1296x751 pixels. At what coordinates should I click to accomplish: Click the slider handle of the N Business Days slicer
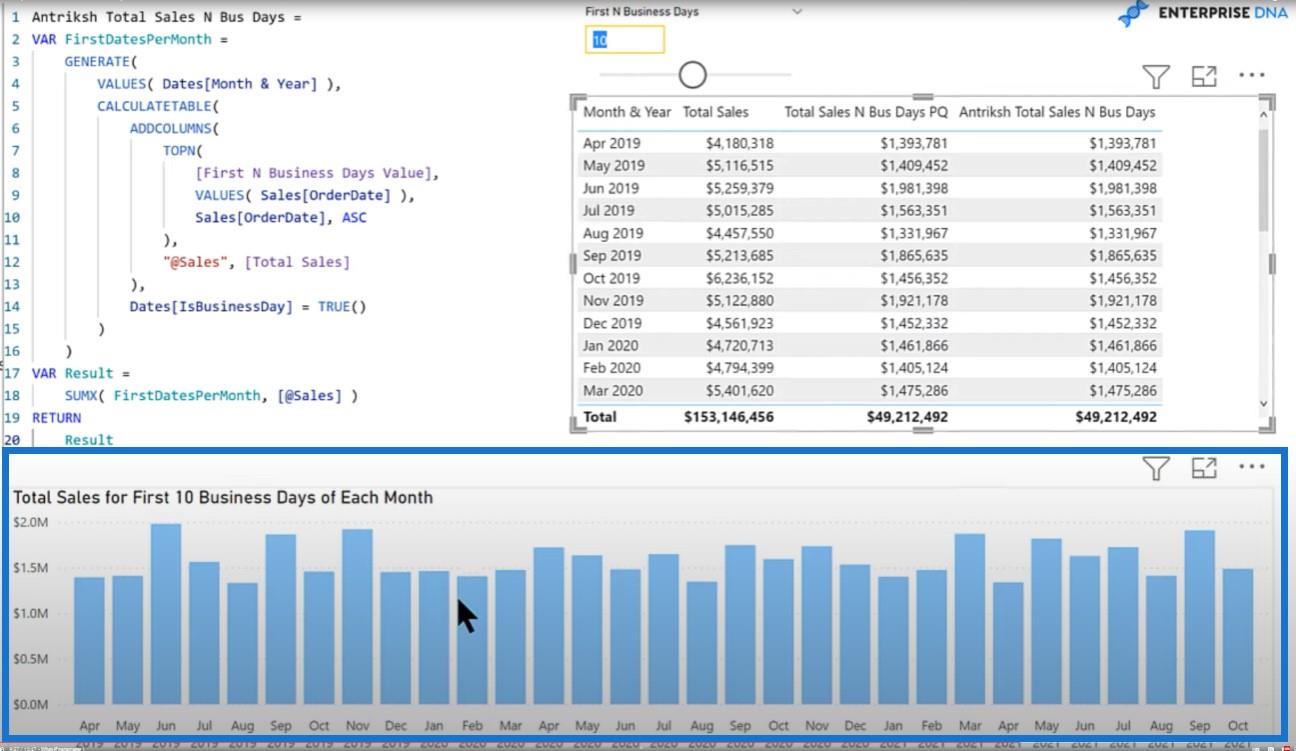pyautogui.click(x=692, y=75)
